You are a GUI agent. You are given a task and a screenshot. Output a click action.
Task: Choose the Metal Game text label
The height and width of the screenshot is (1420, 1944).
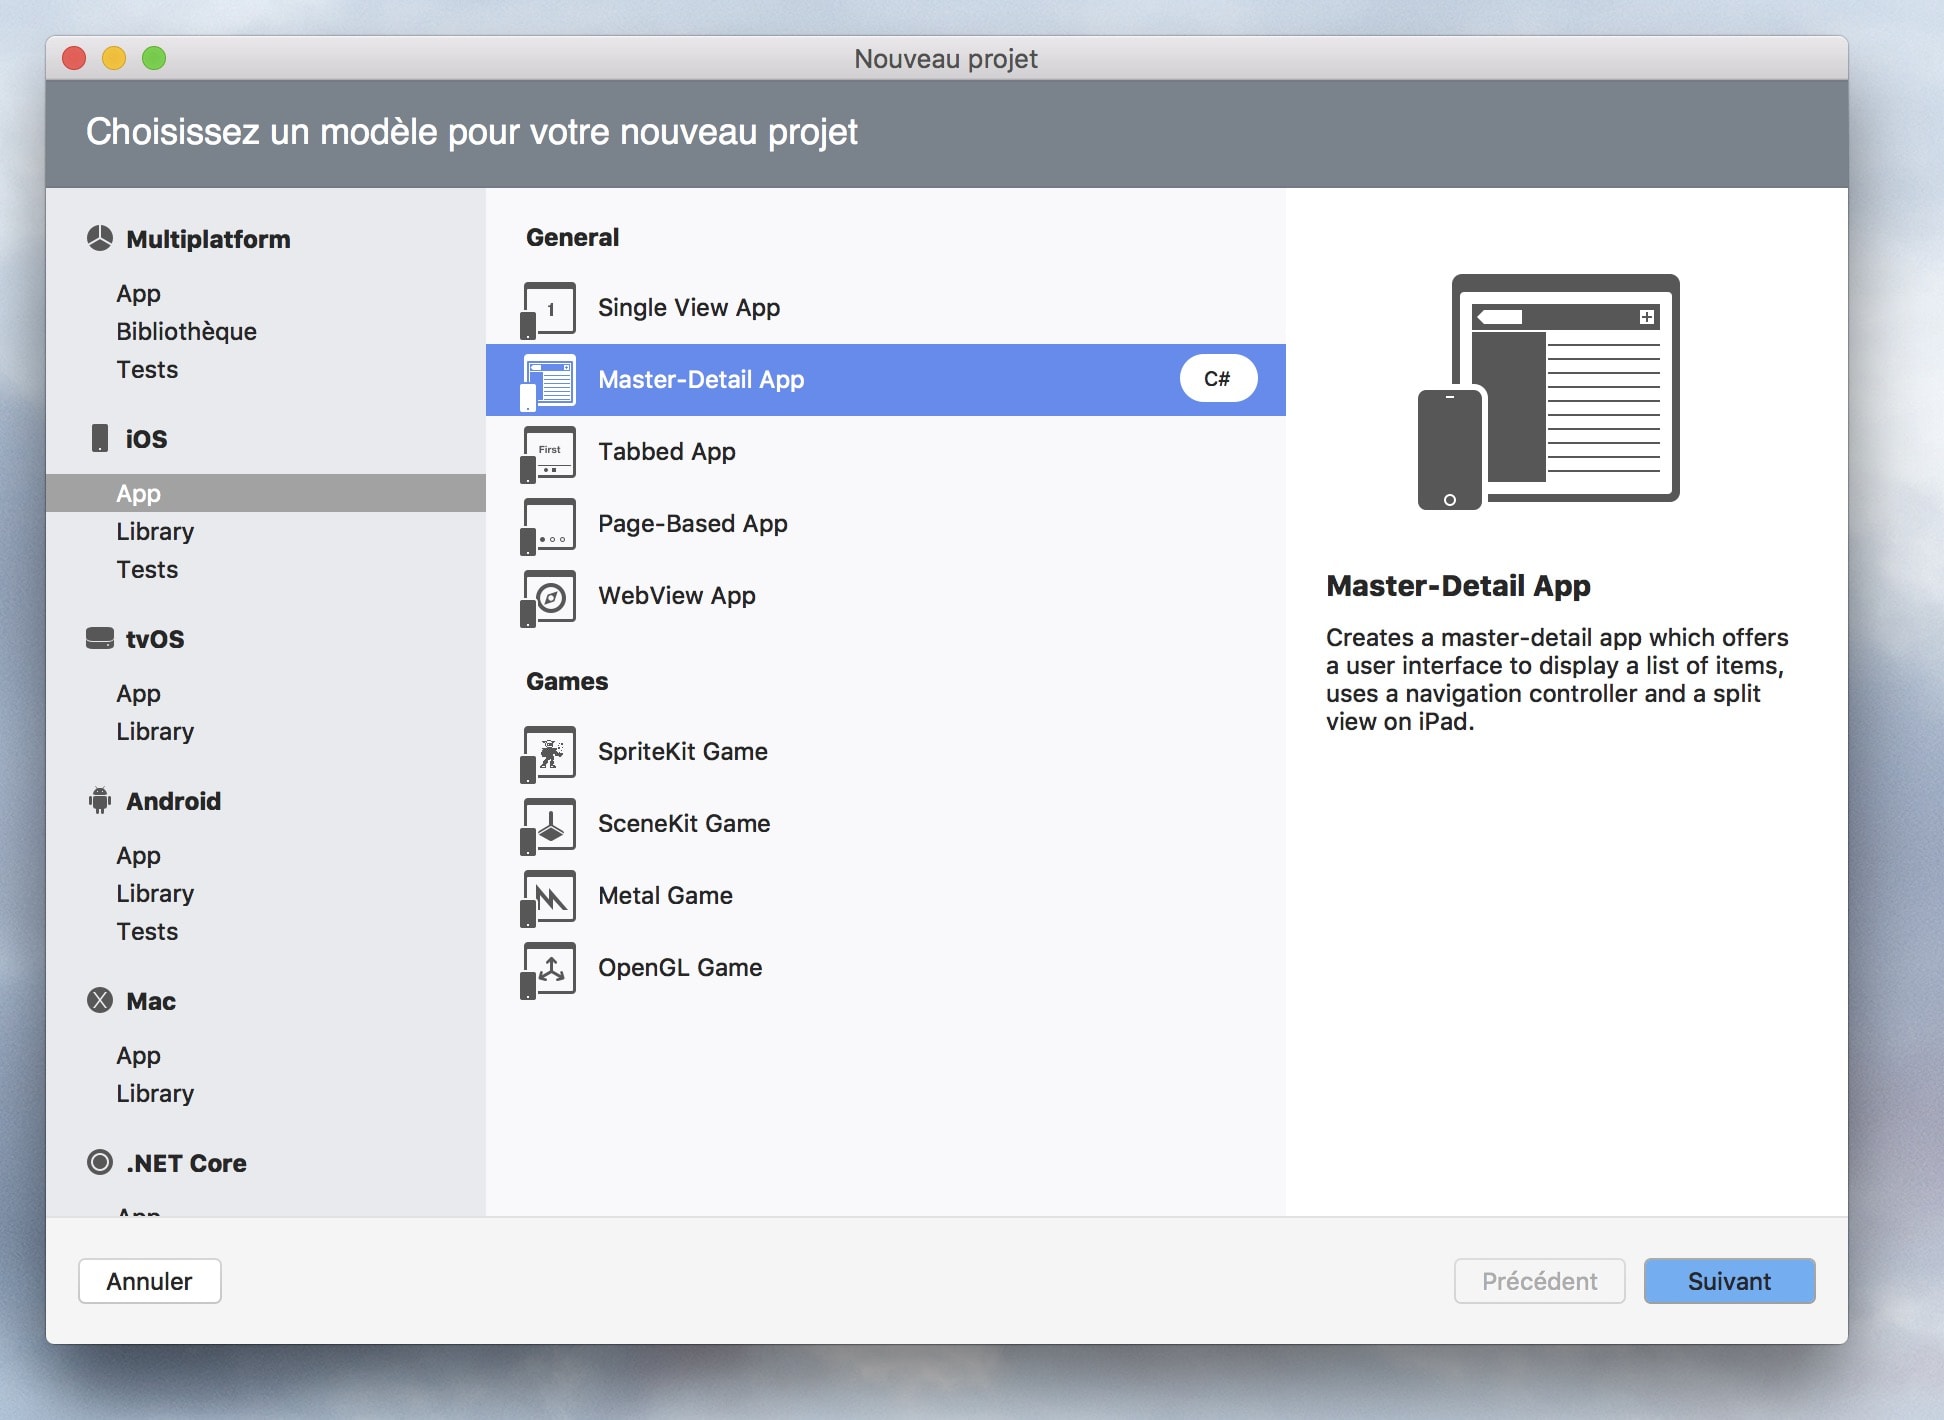665,896
